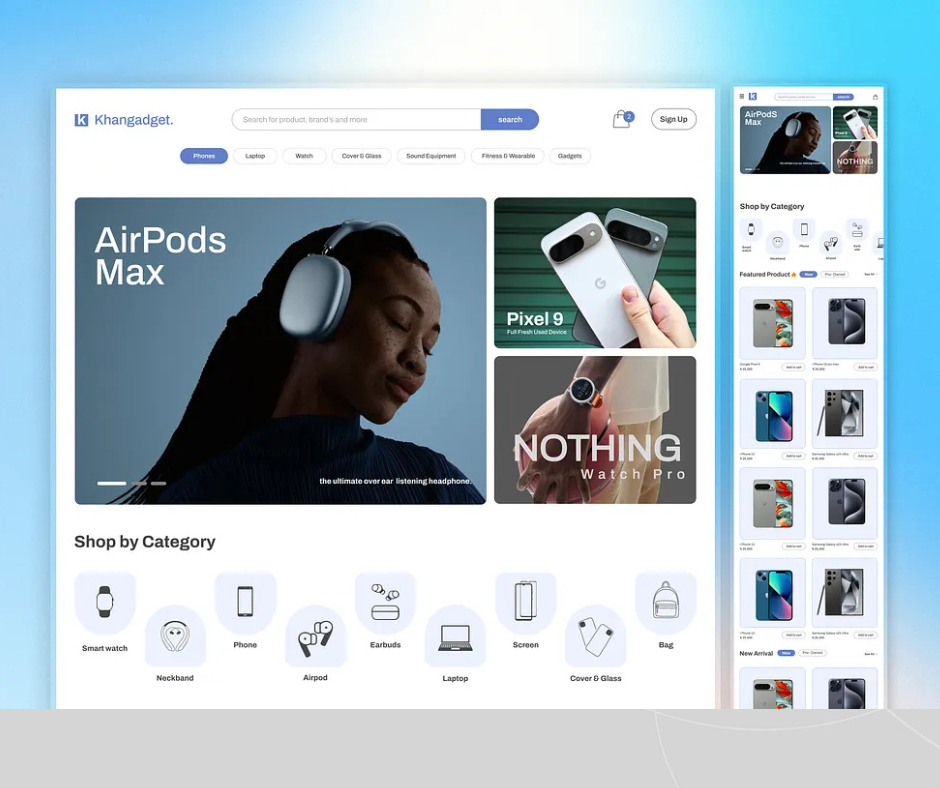Click the desktop search for product input field
Viewport: 940px width, 788px height.
tap(357, 119)
